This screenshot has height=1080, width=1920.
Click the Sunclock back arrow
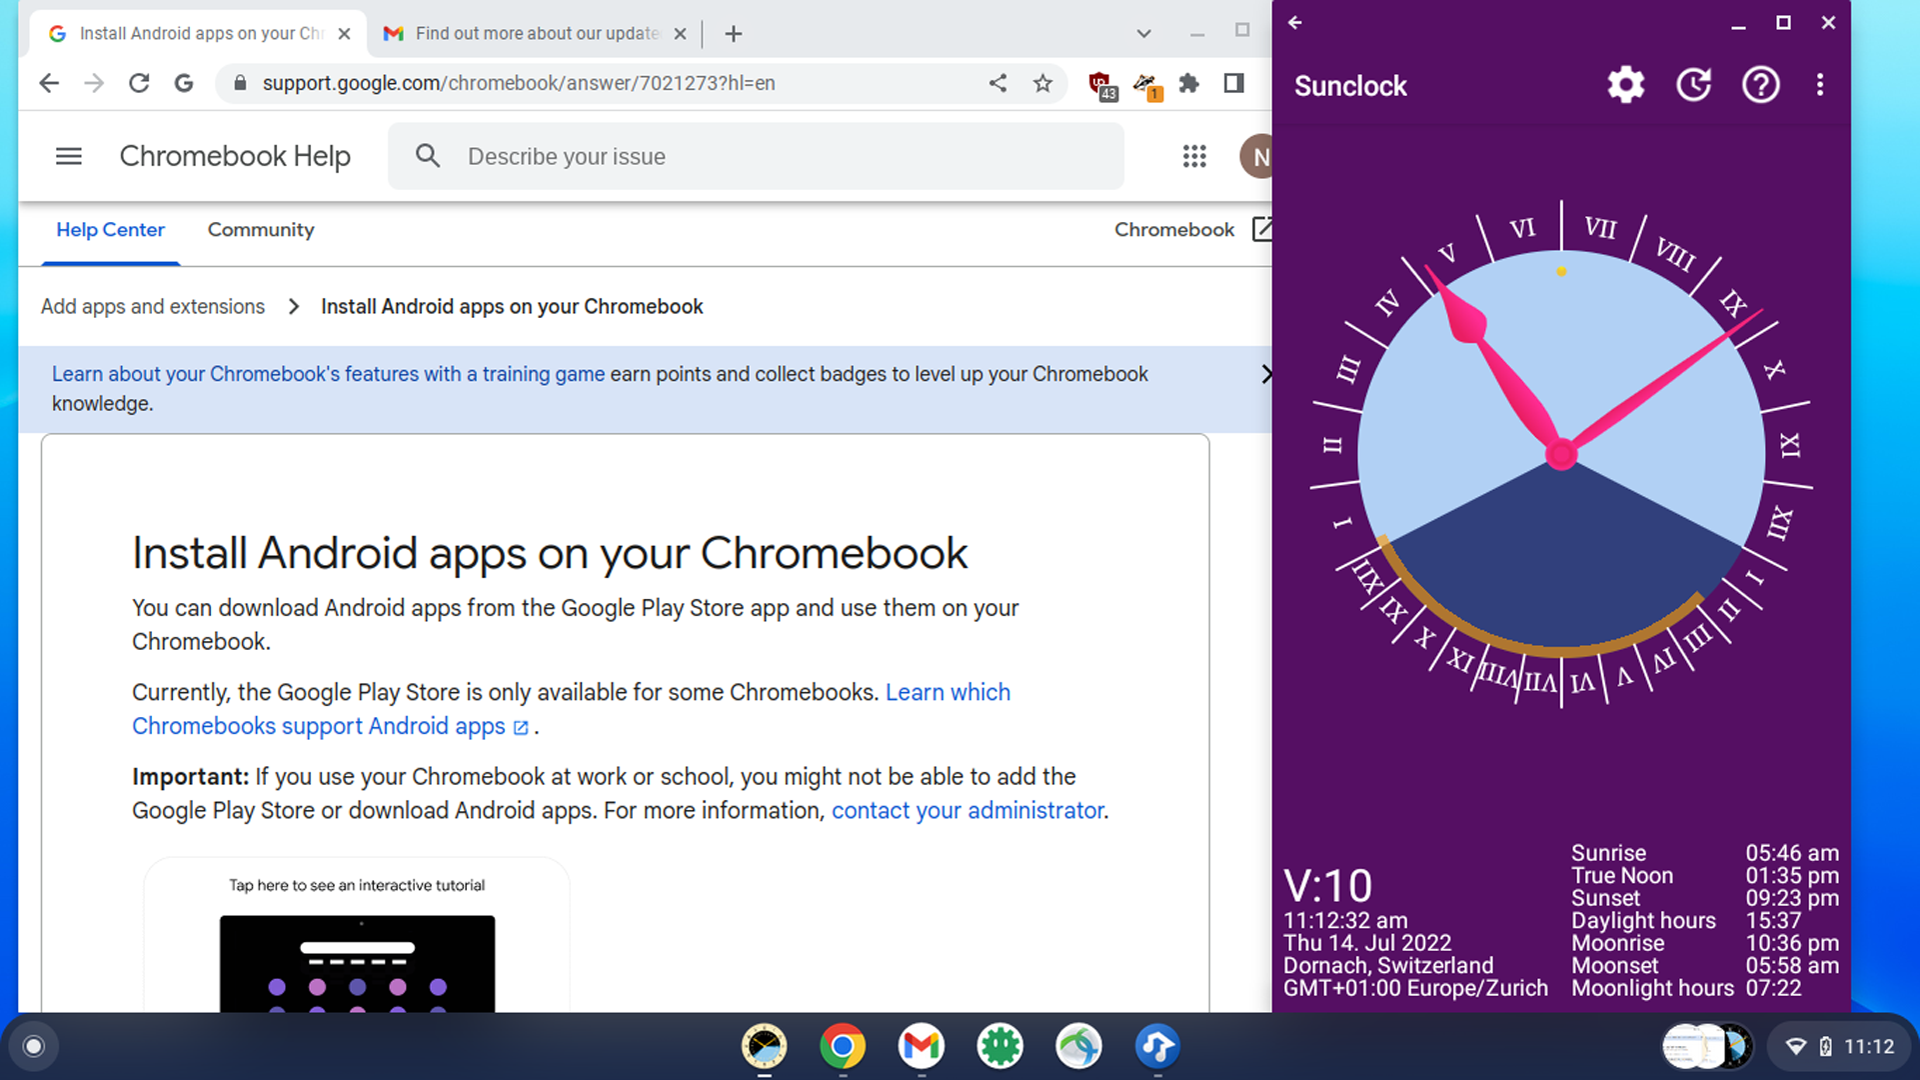tap(1295, 22)
